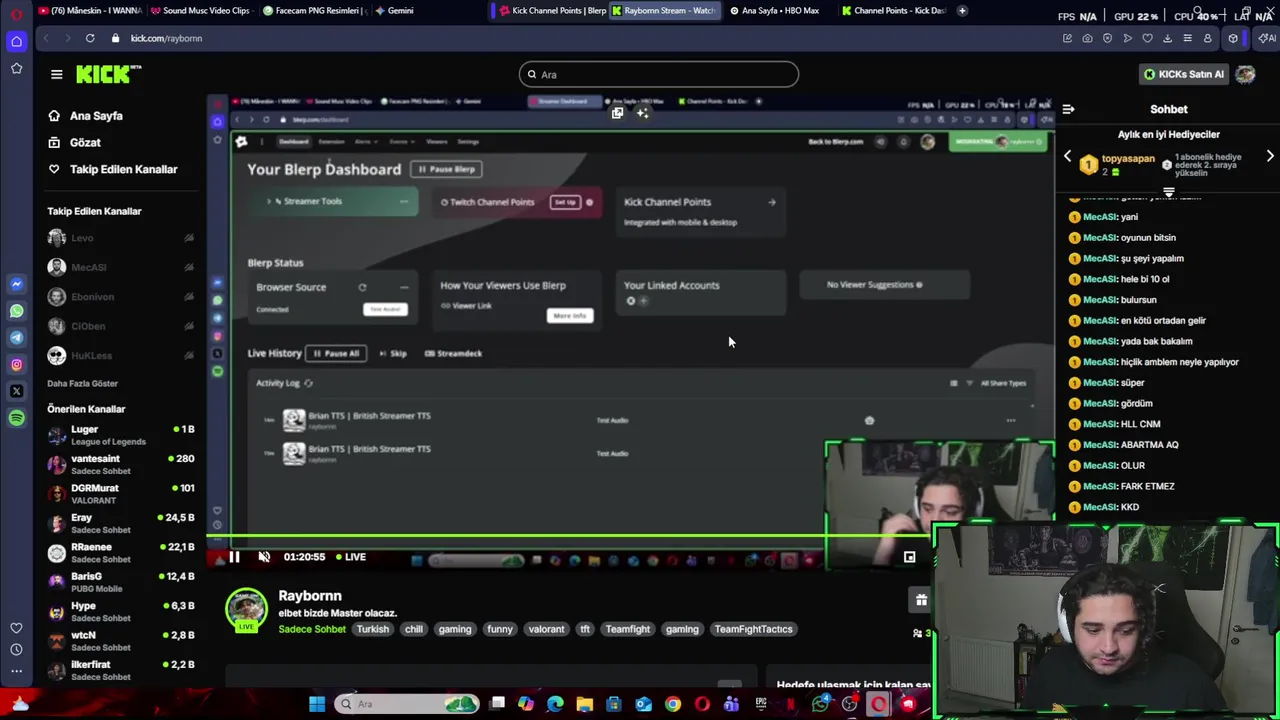
Task: Open the new tab plus button
Action: pyautogui.click(x=962, y=11)
